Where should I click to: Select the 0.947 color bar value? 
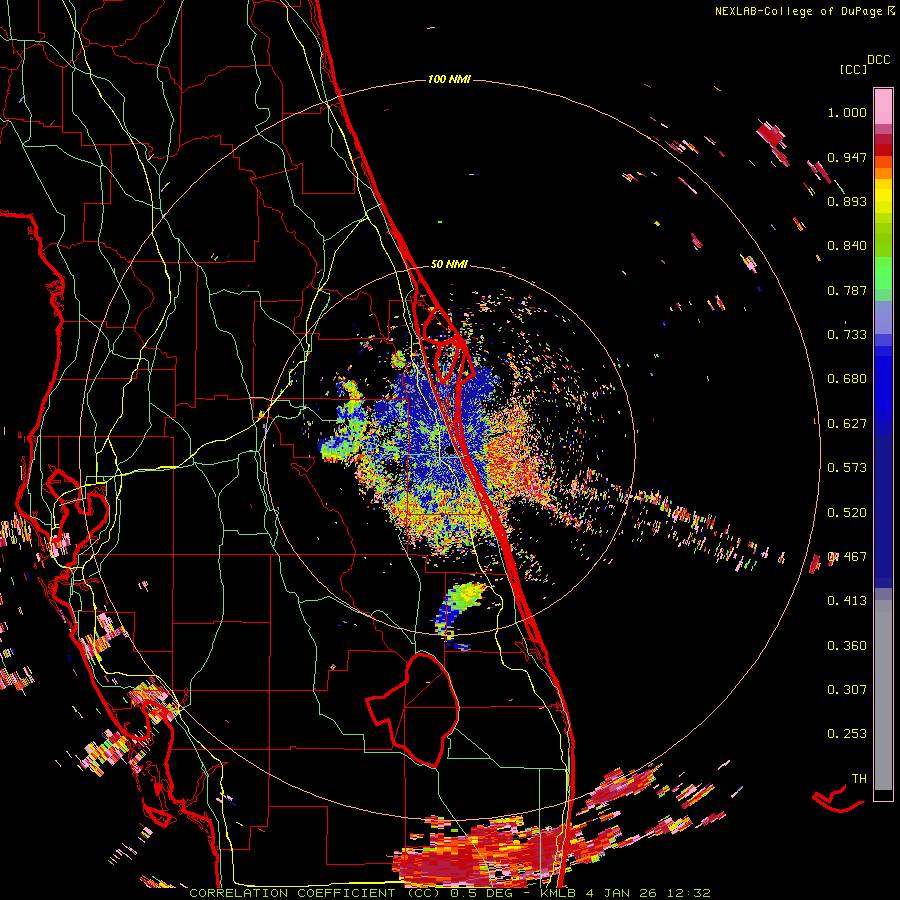pos(847,157)
